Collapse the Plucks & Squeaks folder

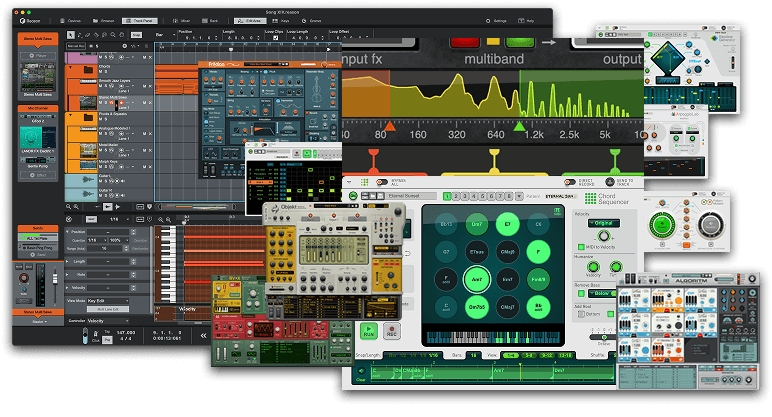(x=70, y=116)
